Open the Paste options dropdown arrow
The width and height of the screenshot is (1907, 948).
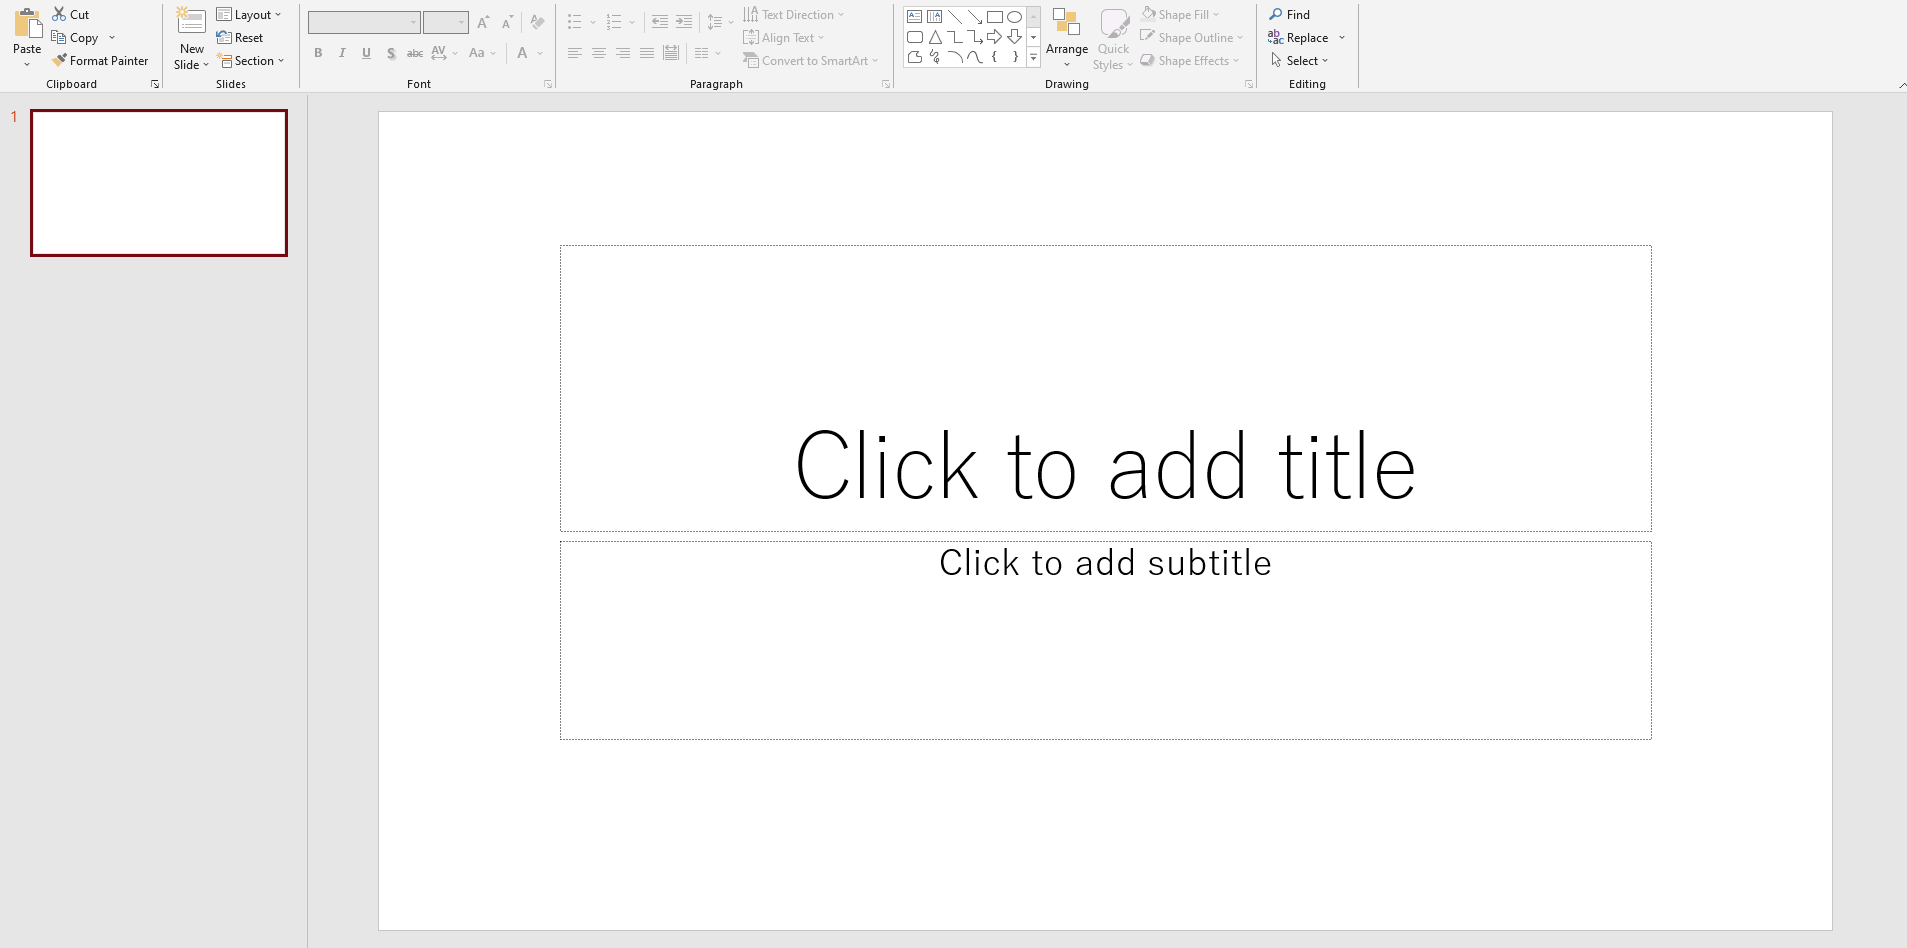[x=27, y=65]
